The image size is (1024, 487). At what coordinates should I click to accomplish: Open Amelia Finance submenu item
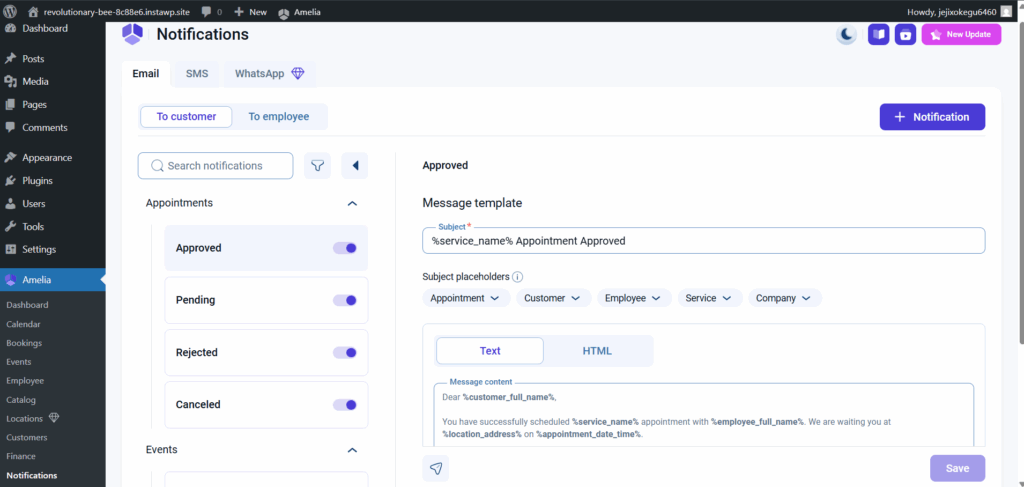21,456
